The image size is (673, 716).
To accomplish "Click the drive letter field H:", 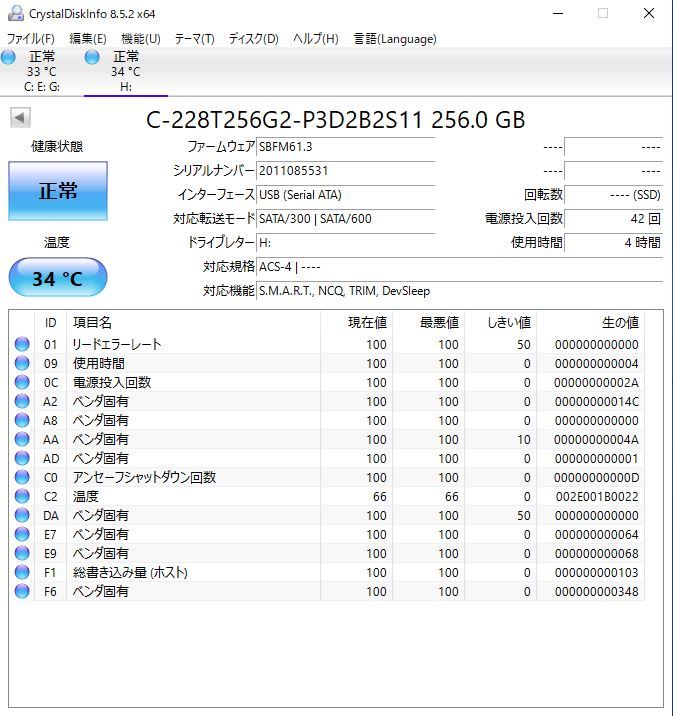I will pos(345,242).
